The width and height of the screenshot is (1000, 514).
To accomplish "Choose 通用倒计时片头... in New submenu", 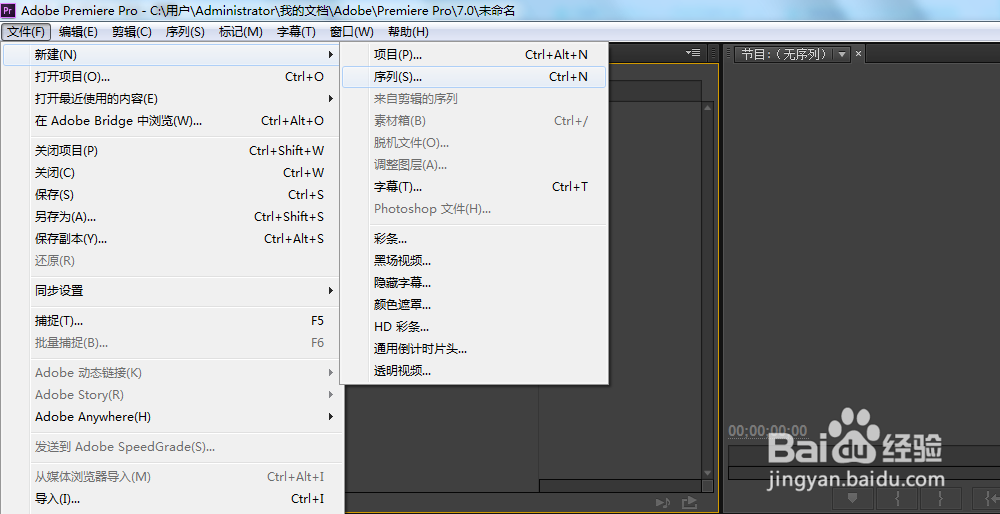I will click(x=474, y=349).
